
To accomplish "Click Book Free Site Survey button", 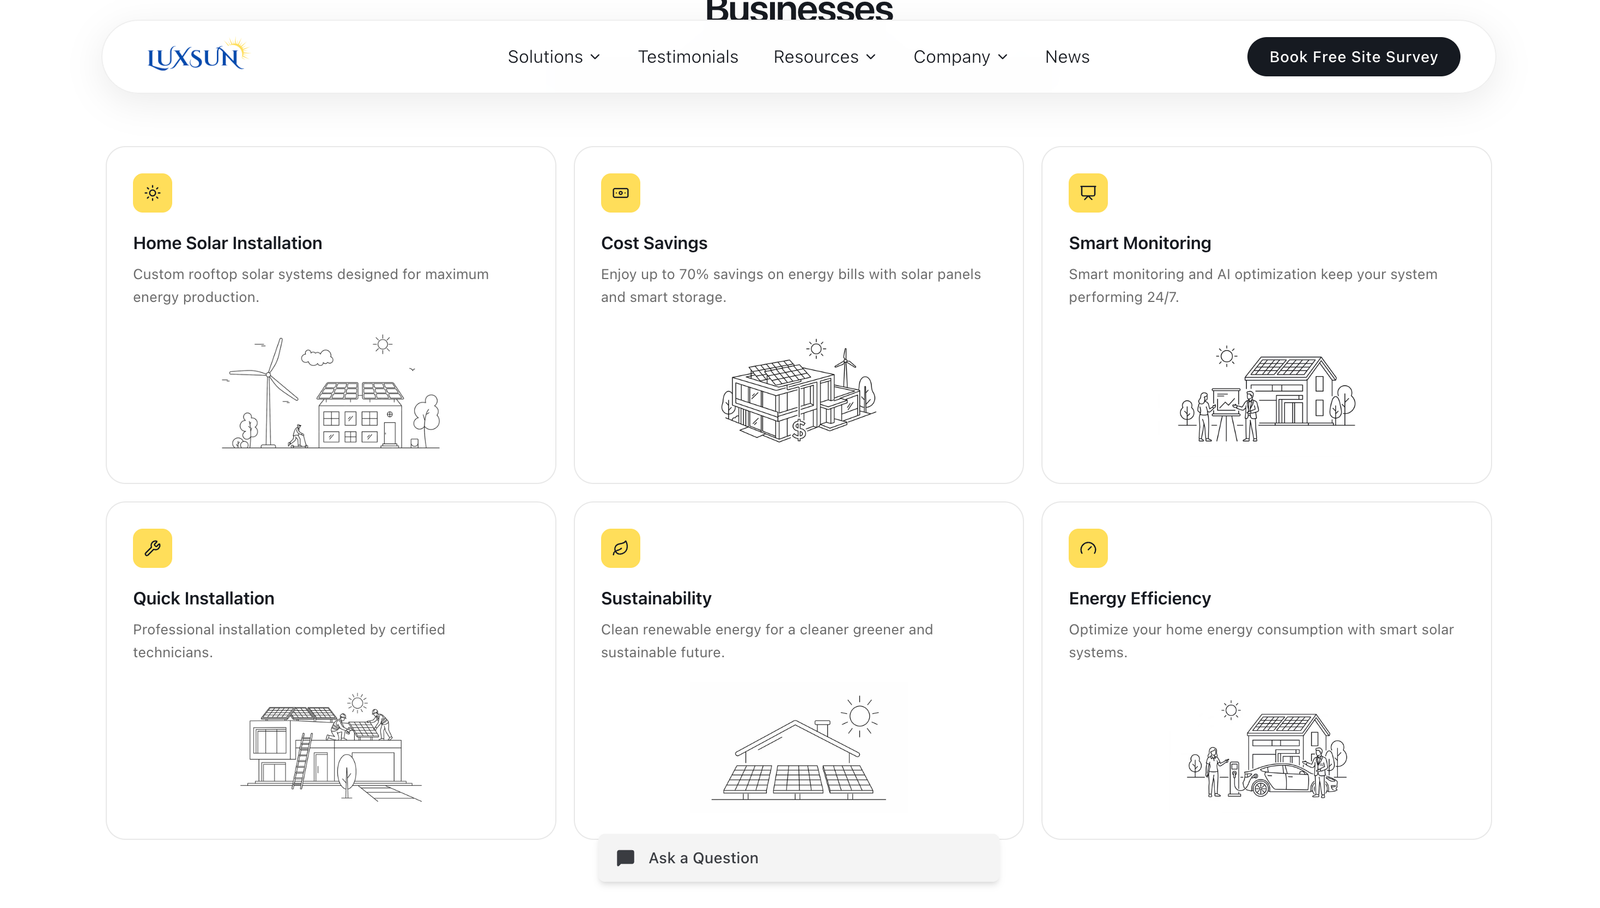I will click(x=1353, y=57).
